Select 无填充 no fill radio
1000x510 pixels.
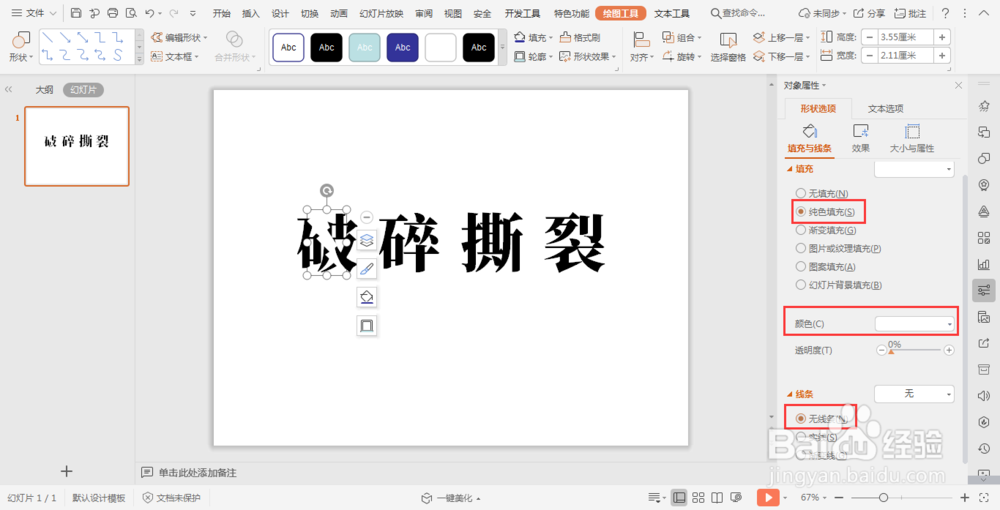pos(800,193)
